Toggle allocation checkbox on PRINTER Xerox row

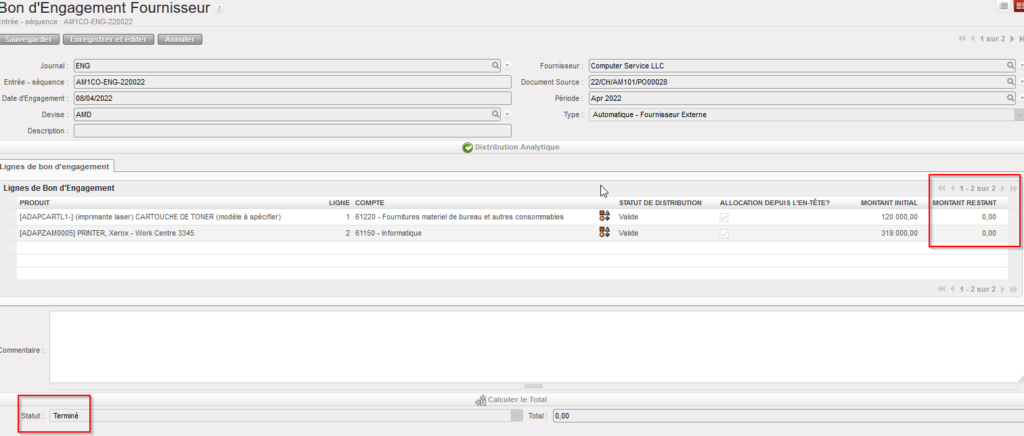tap(724, 233)
